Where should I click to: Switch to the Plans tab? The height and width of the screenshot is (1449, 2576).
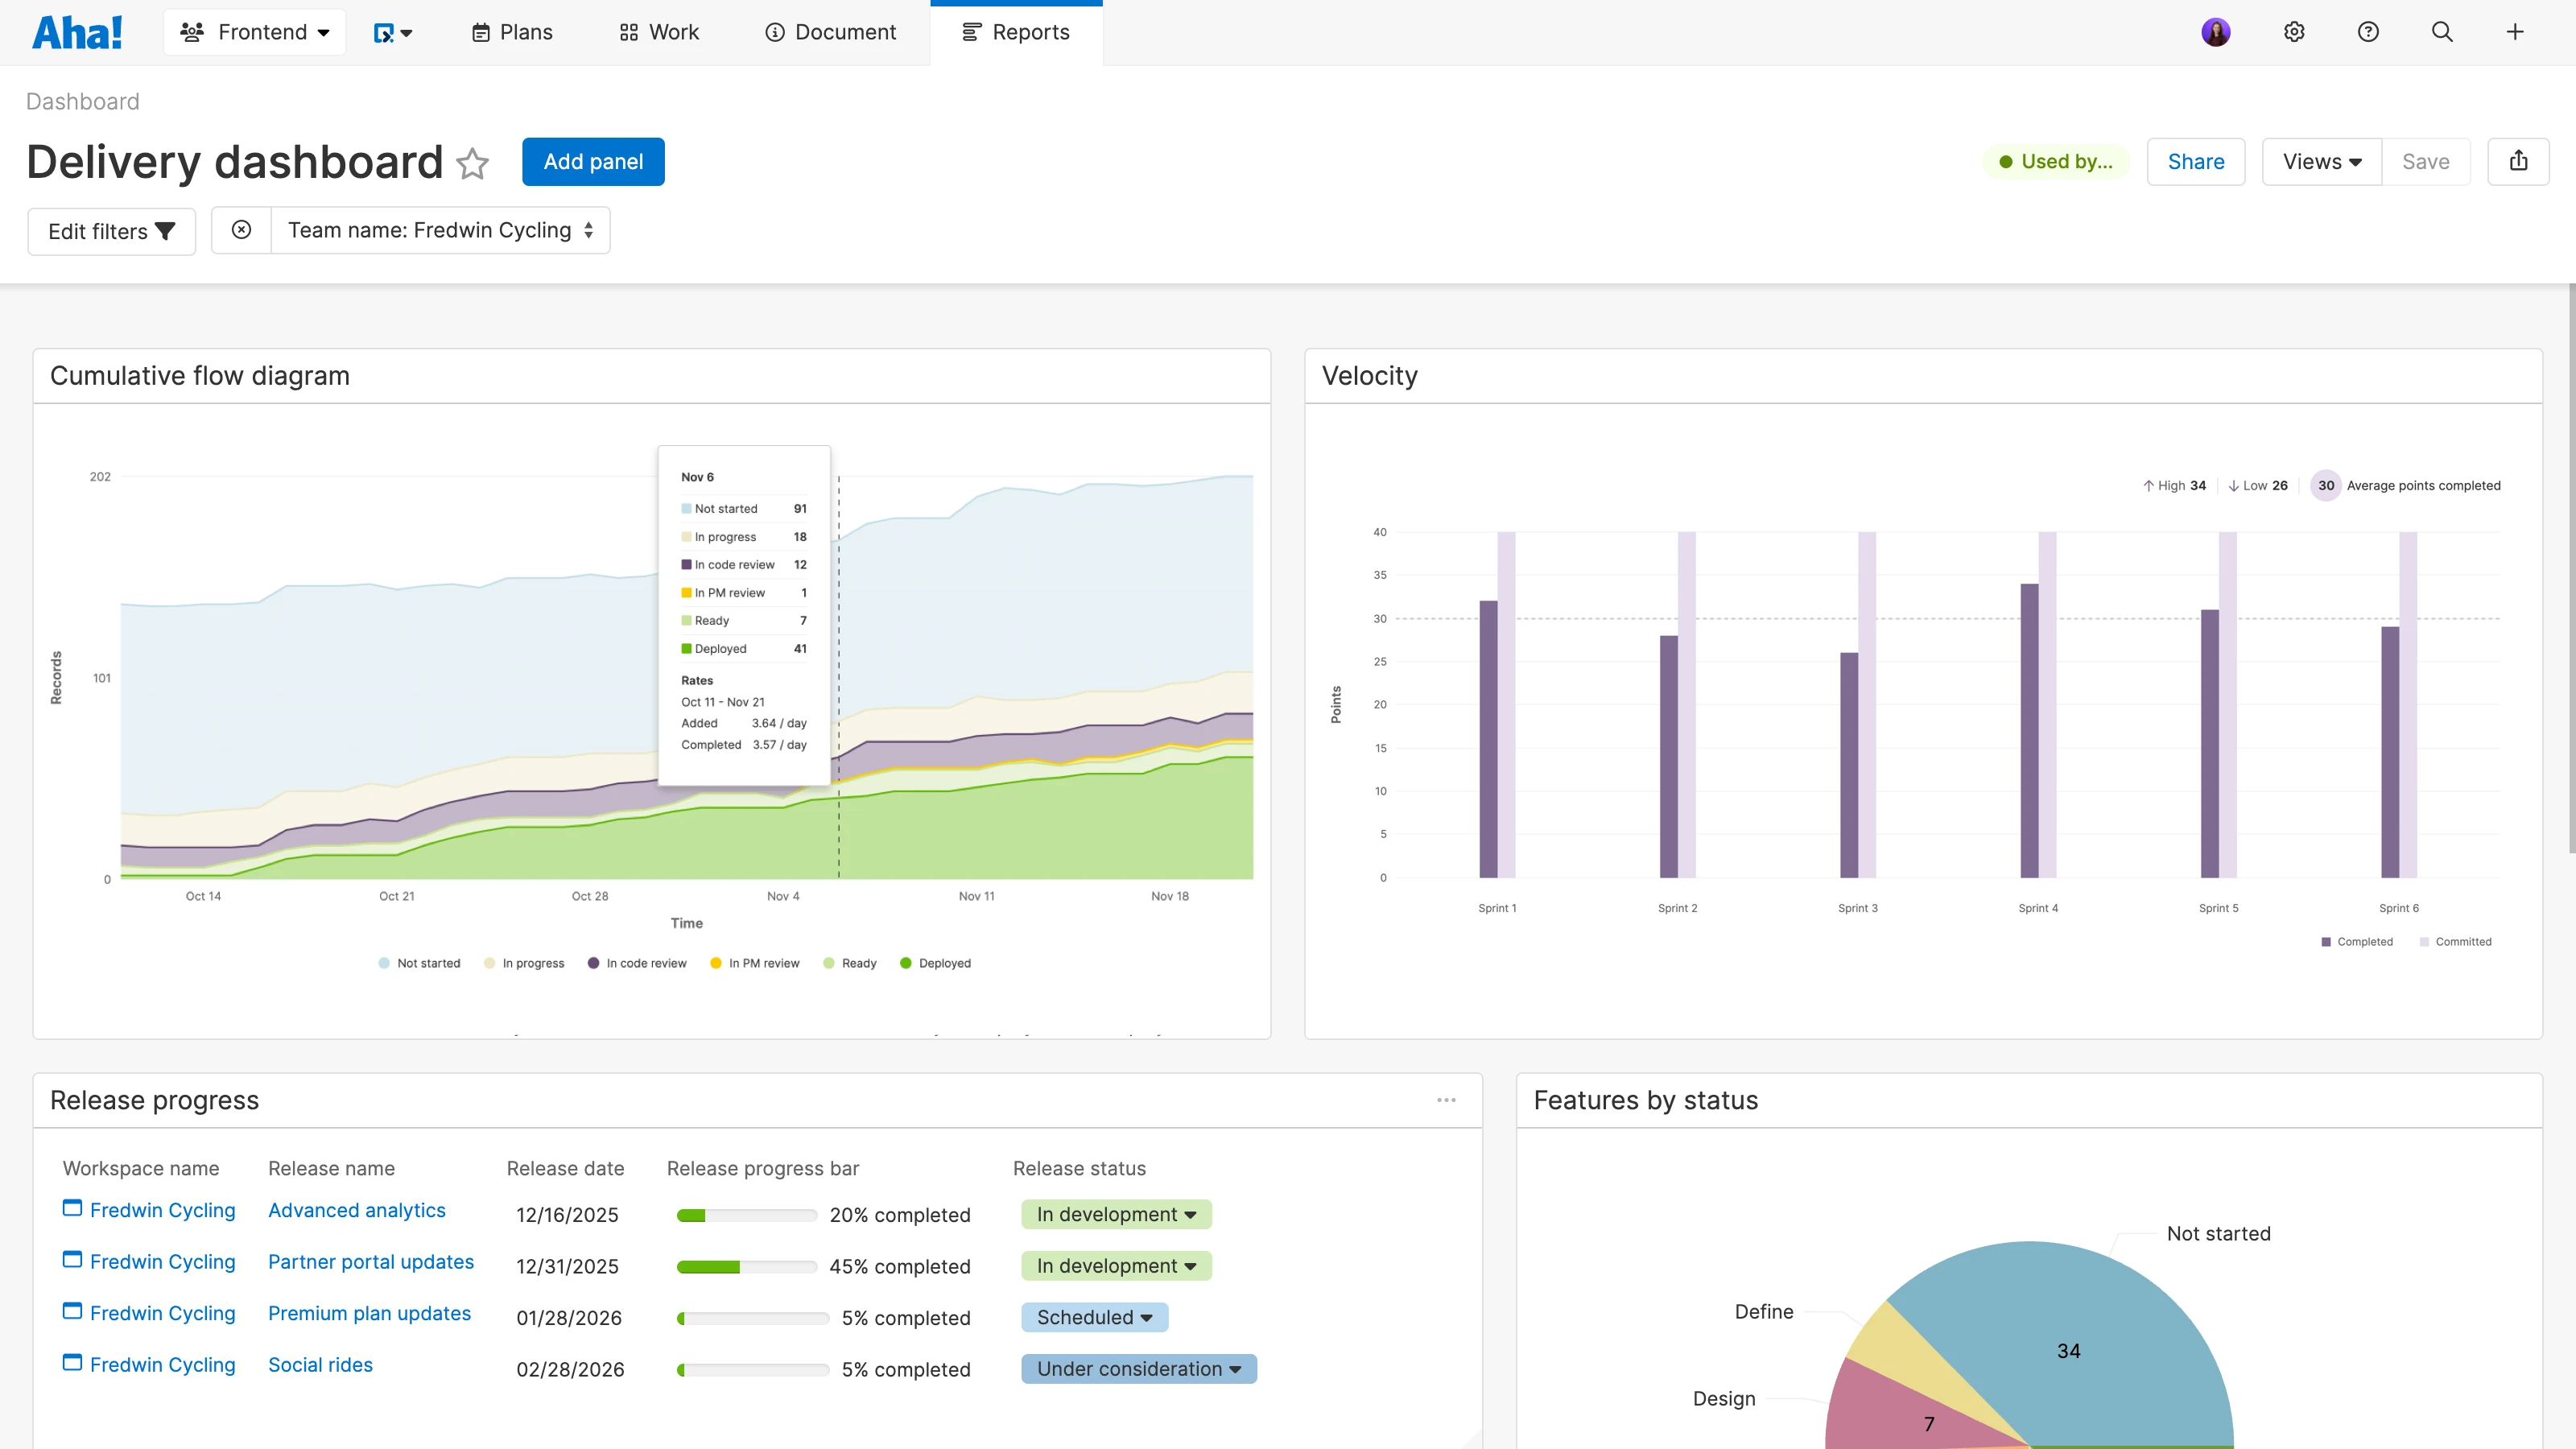[x=512, y=32]
